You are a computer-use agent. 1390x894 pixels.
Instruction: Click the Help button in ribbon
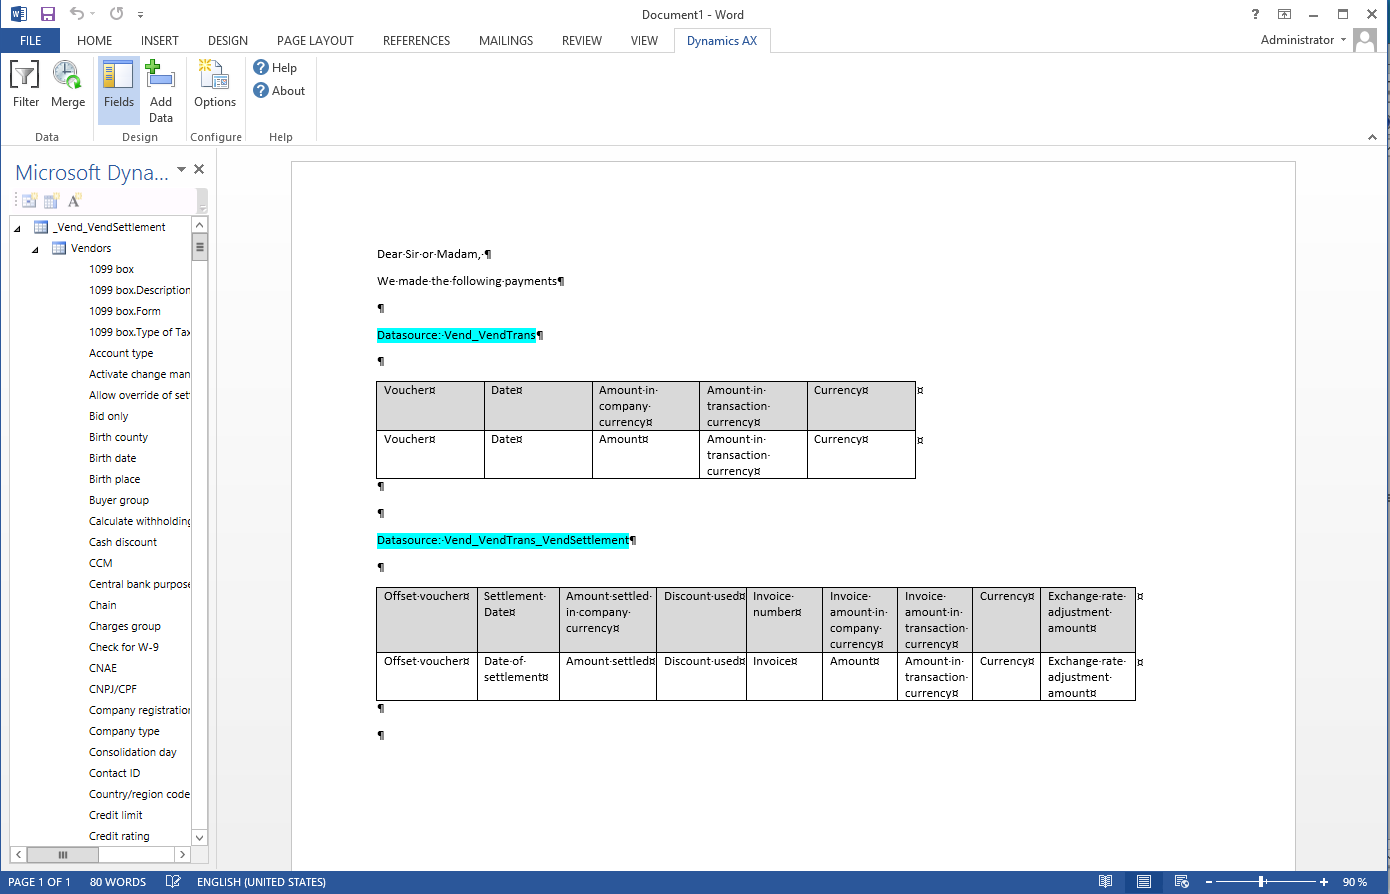[276, 68]
